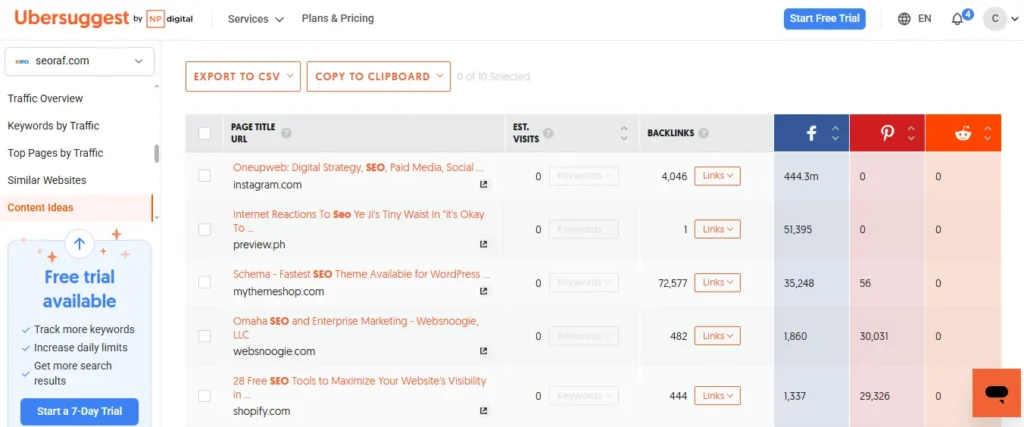Open Links dropdown for preview.ph row

[x=717, y=229]
